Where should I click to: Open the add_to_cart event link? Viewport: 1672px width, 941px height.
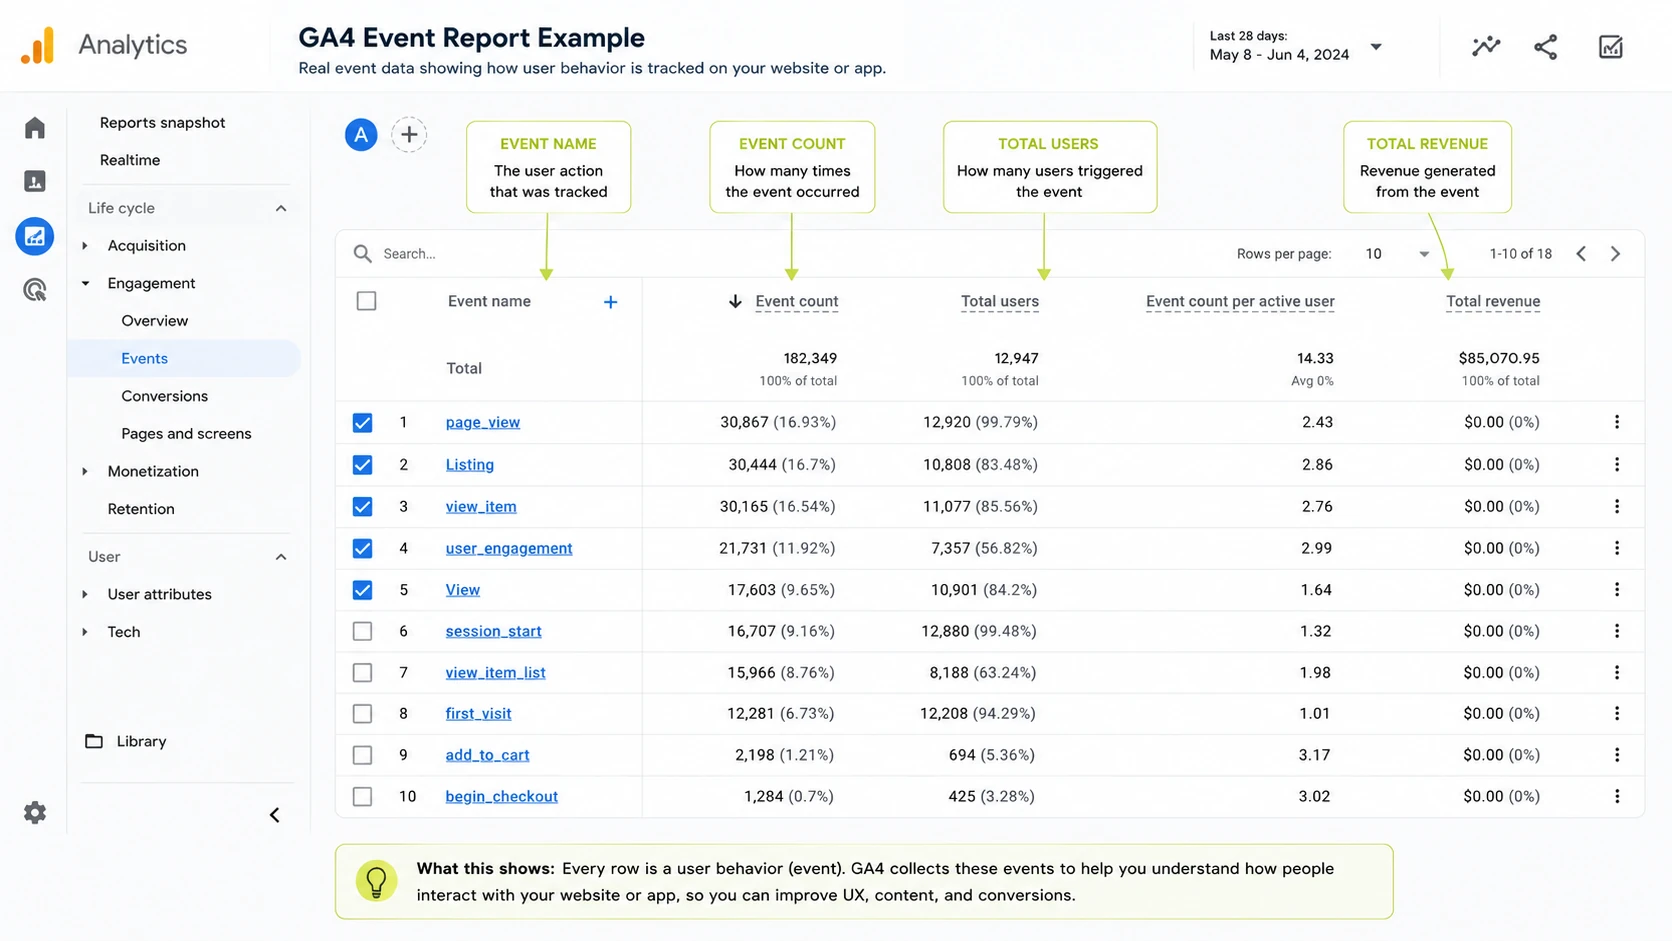pyautogui.click(x=487, y=755)
